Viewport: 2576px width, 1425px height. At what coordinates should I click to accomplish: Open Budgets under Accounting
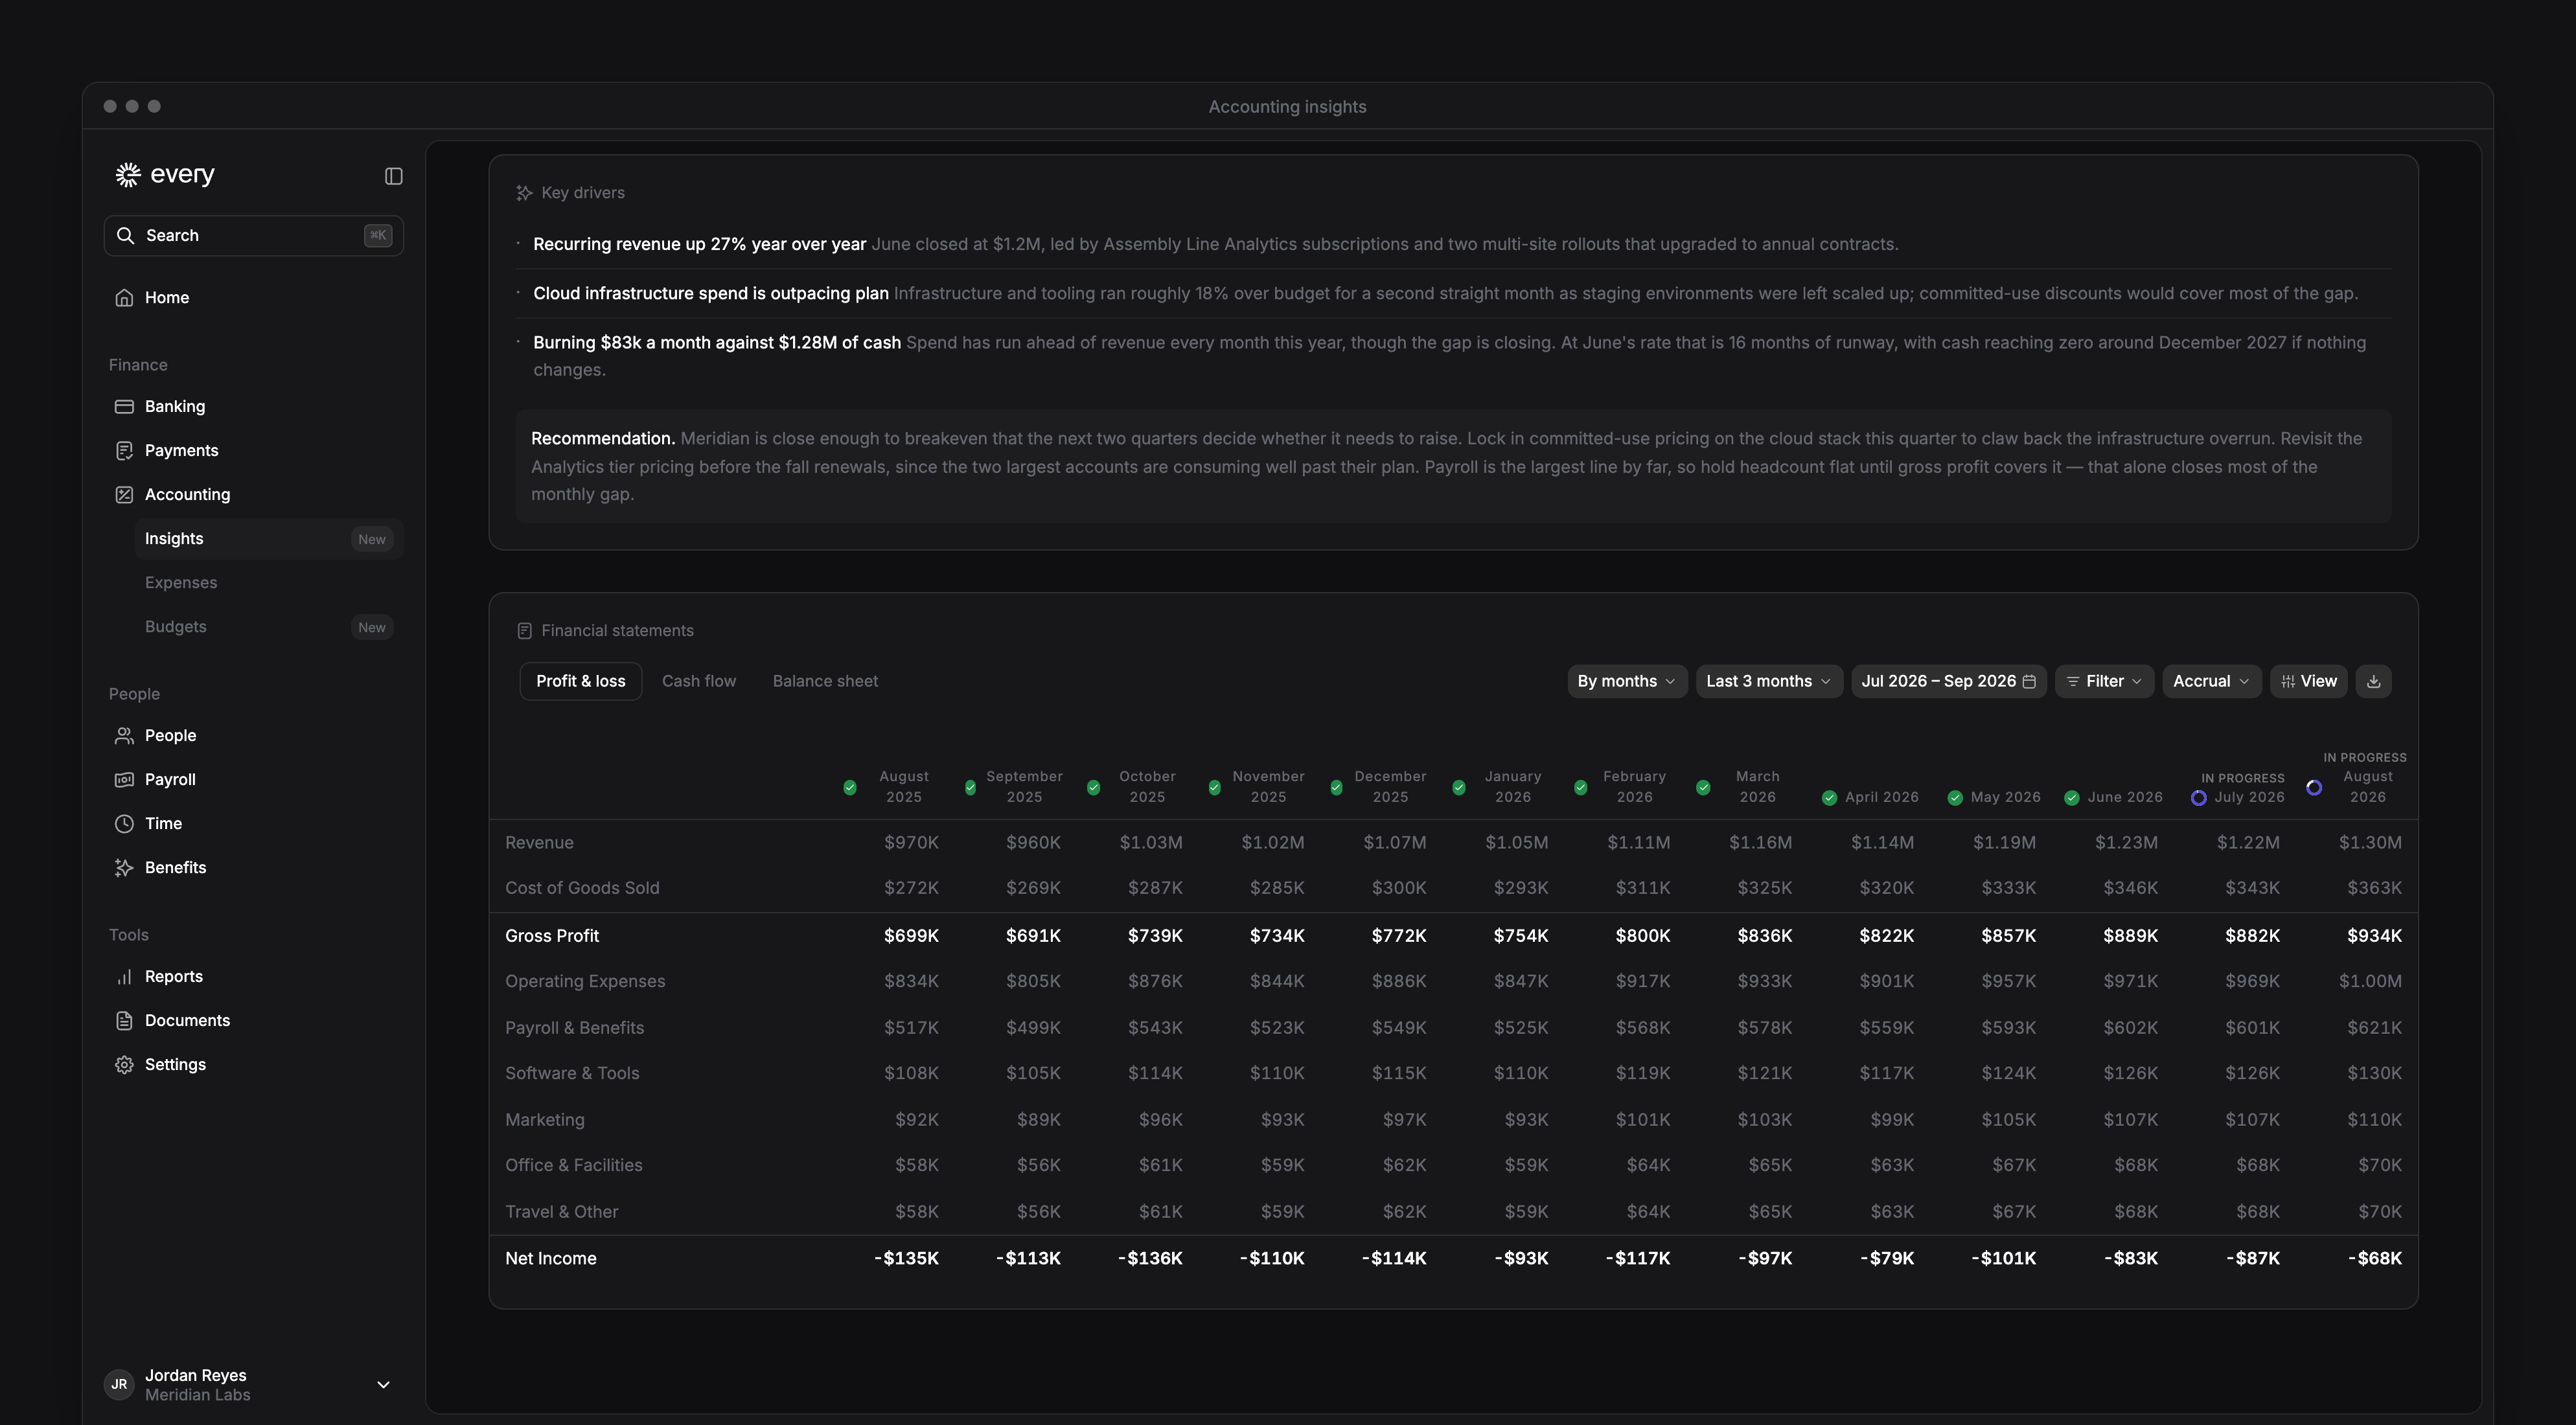[x=269, y=627]
